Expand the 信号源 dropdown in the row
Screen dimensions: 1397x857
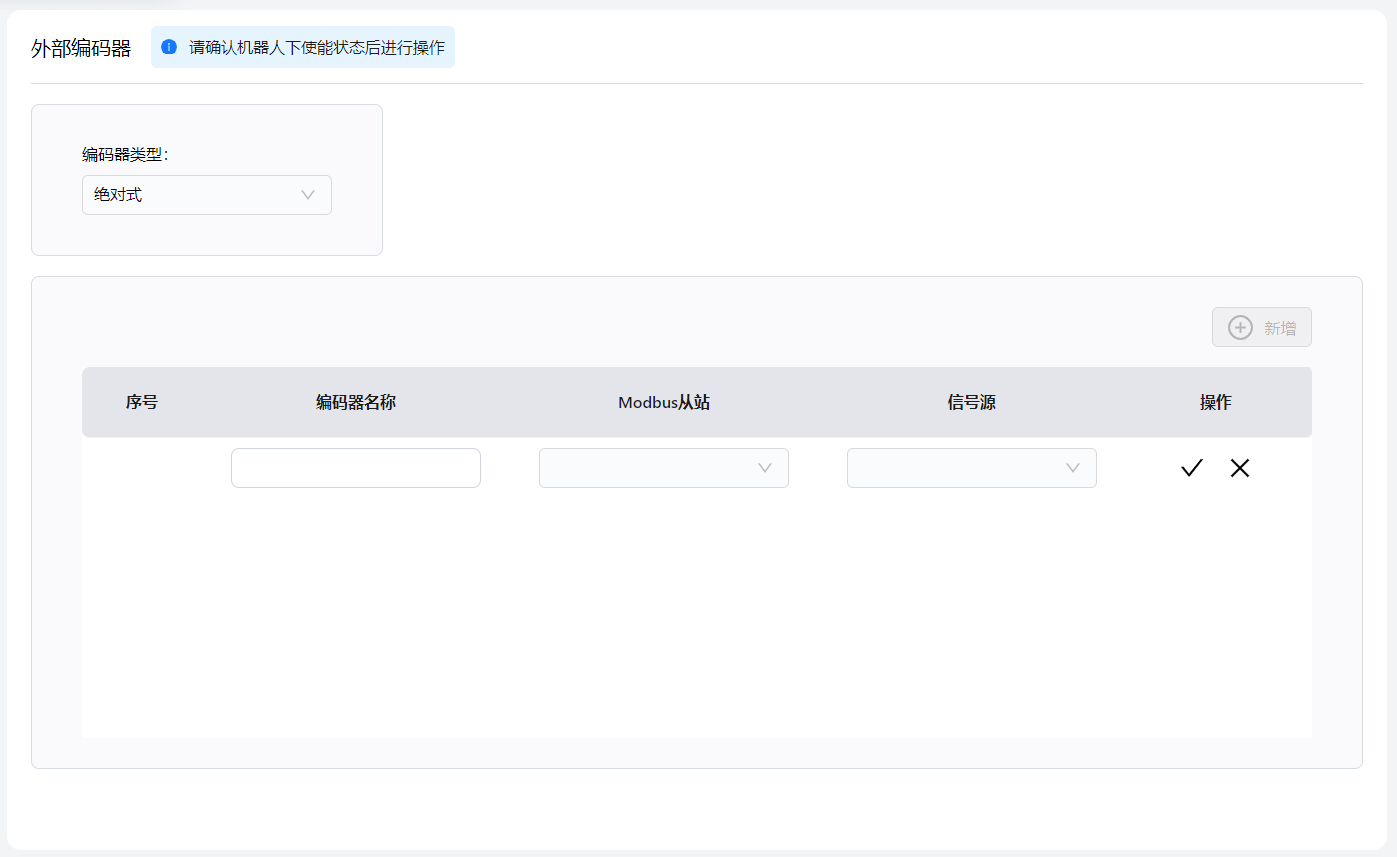click(x=971, y=468)
